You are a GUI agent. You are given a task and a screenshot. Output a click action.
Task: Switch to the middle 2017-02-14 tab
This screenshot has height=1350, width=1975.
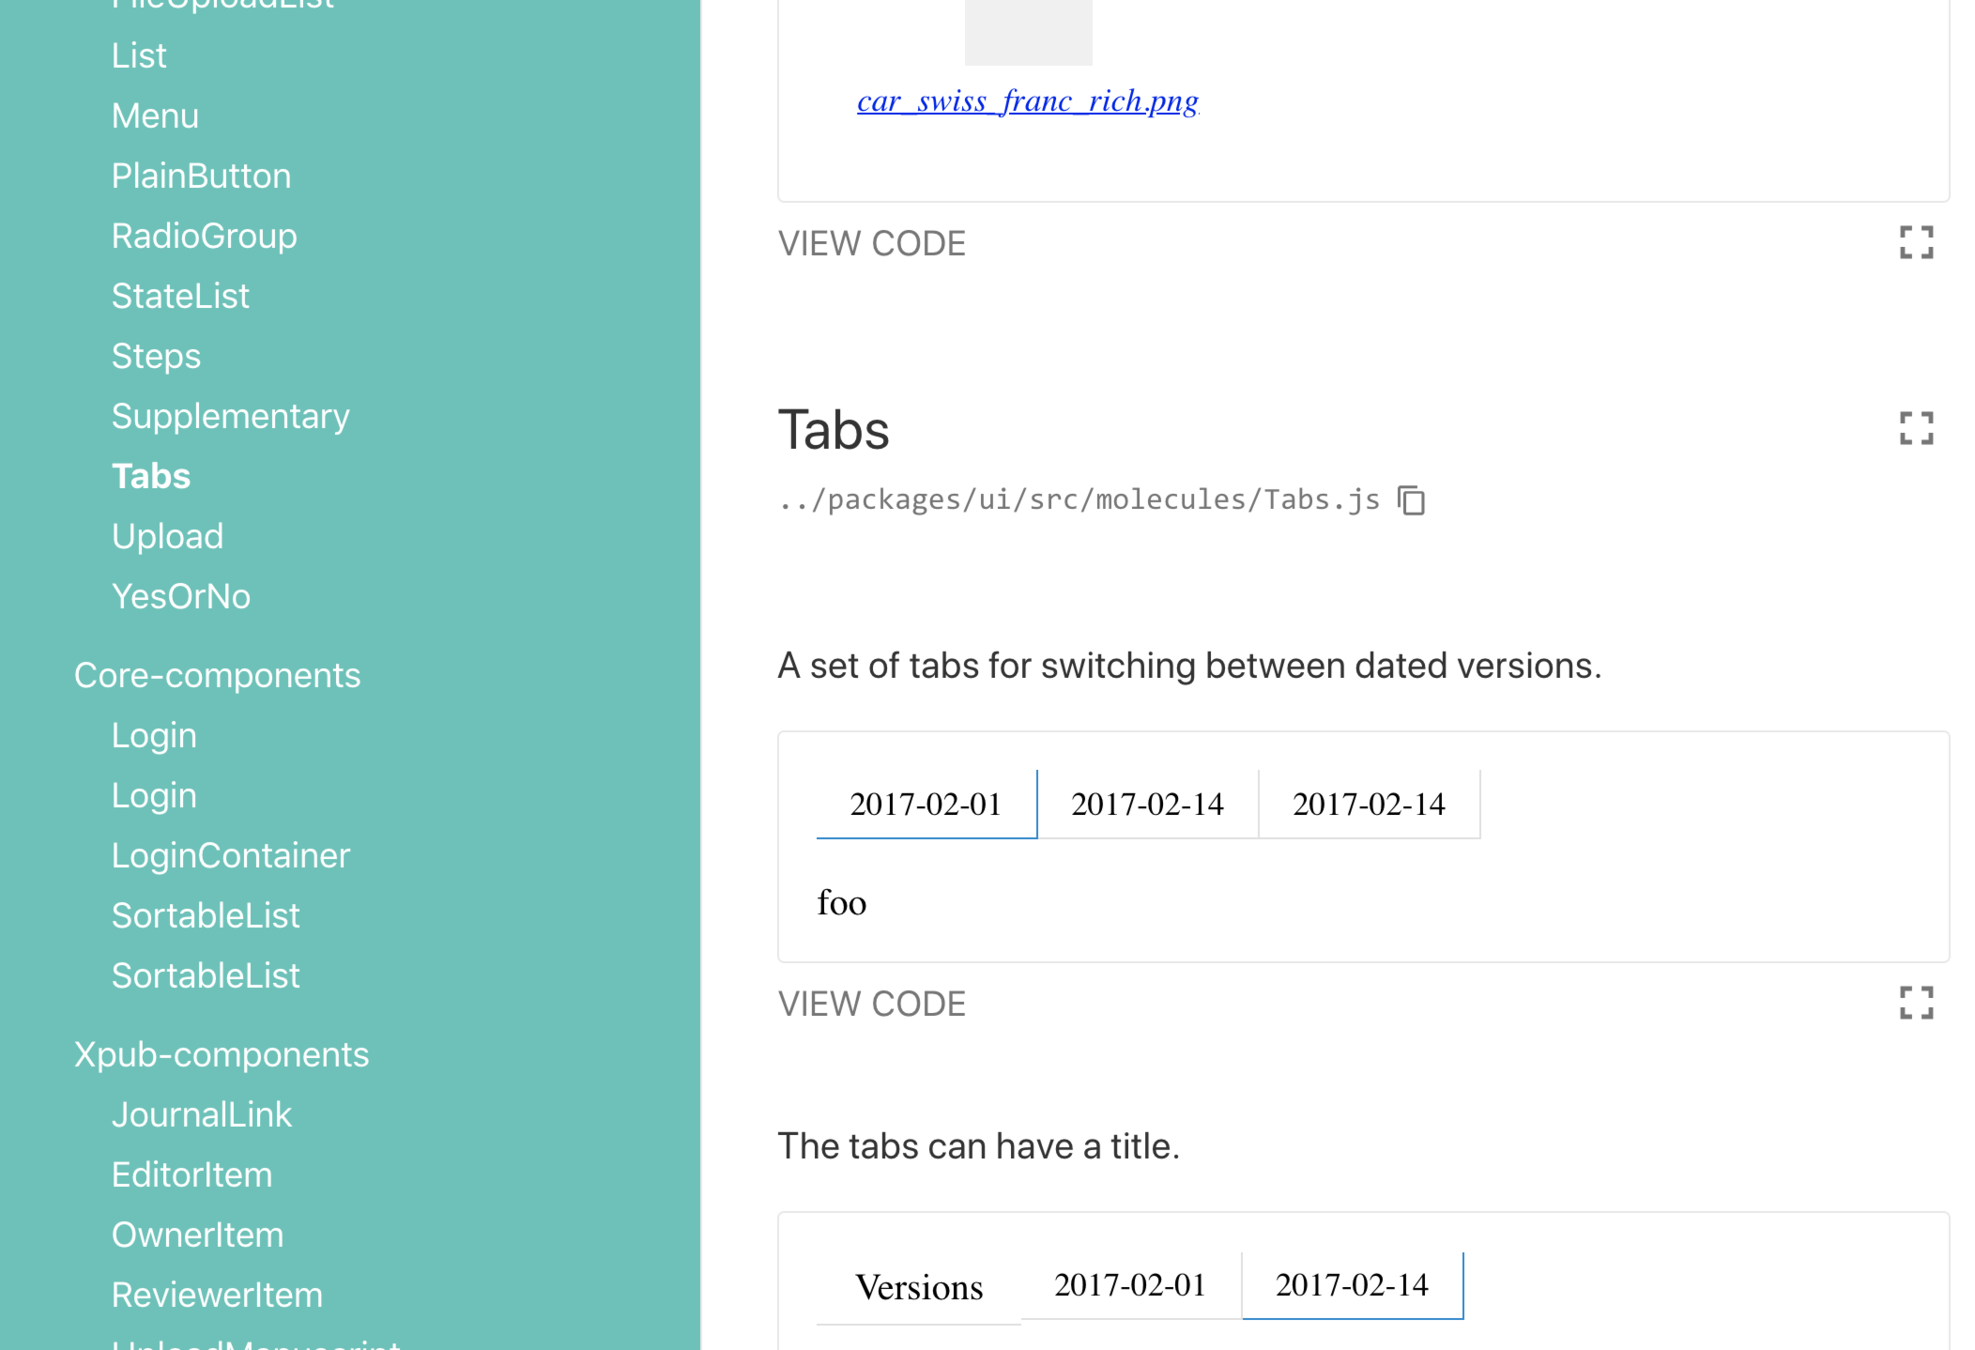1146,804
